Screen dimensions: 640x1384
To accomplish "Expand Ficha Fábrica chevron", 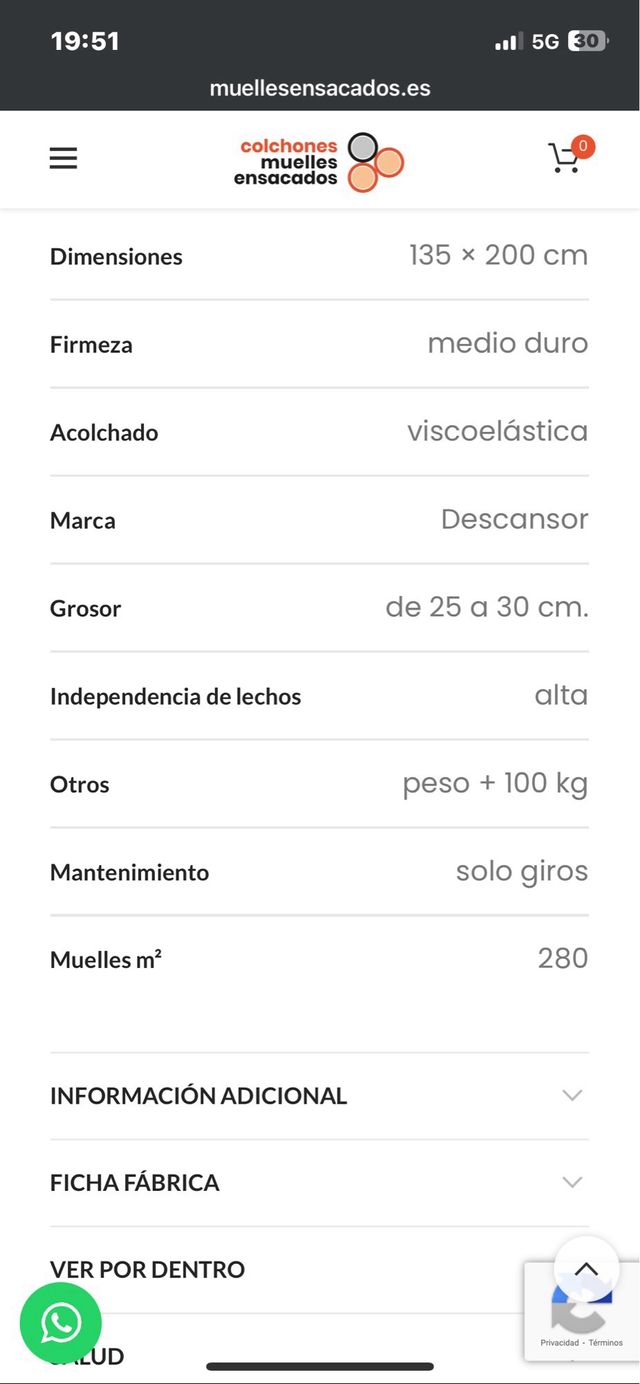I will coord(572,1182).
